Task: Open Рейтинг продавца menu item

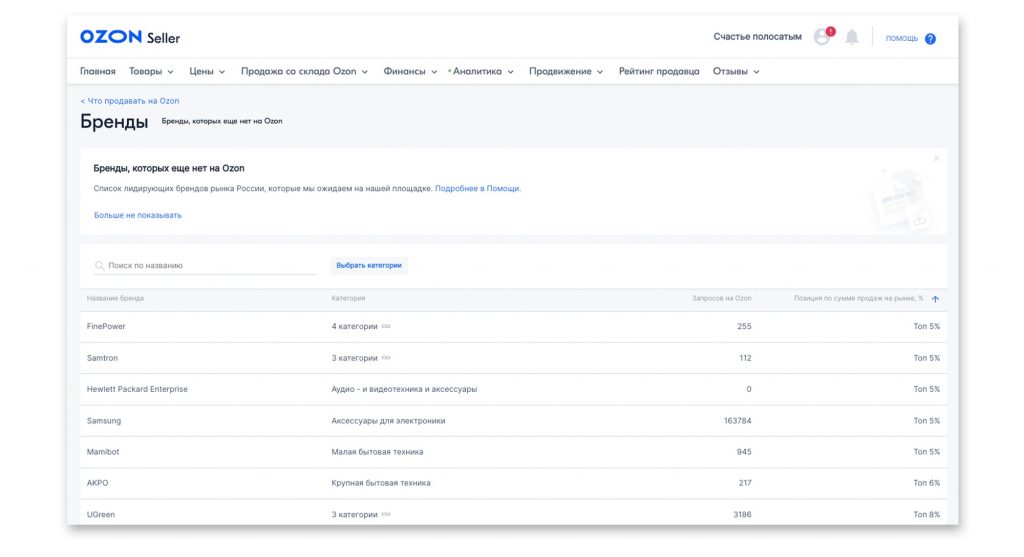Action: click(659, 72)
